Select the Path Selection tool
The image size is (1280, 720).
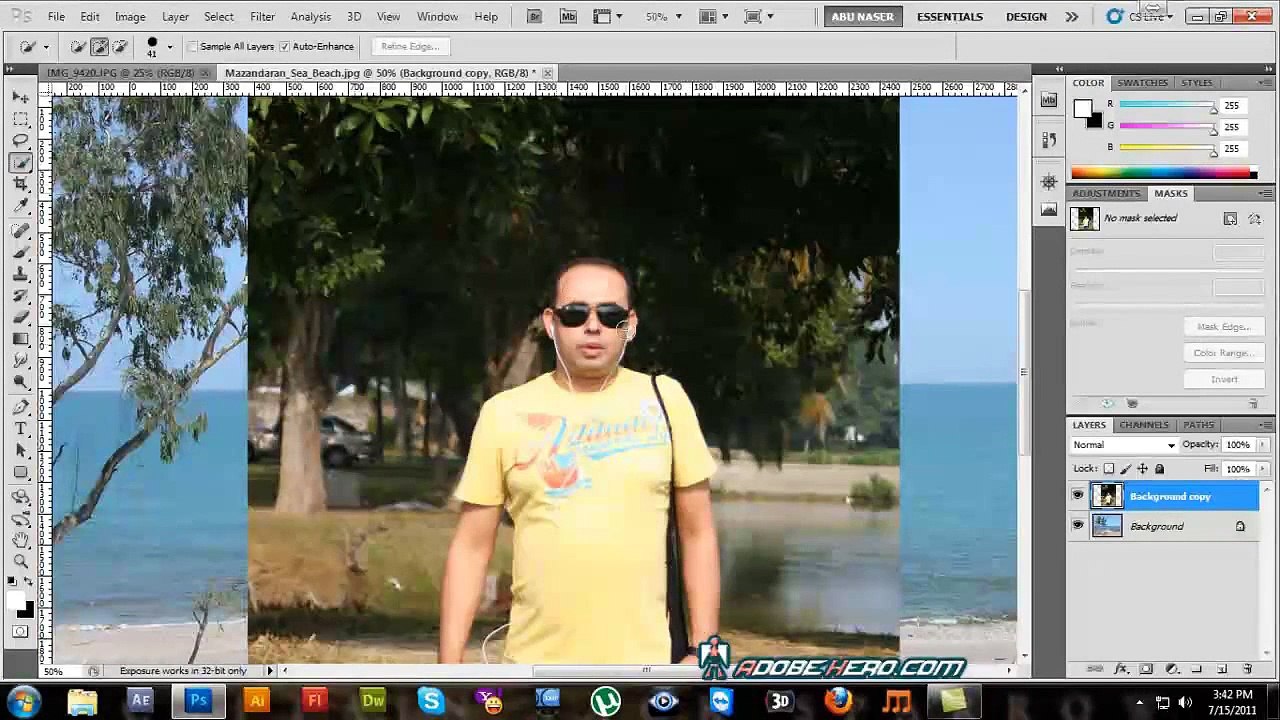(21, 450)
